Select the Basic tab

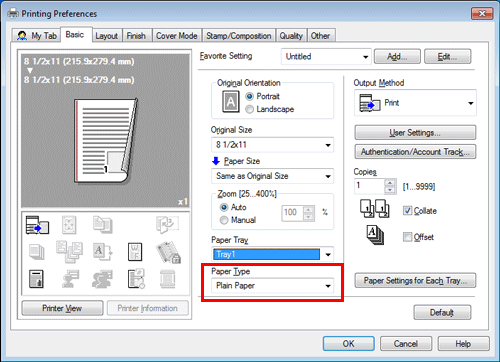coord(75,35)
